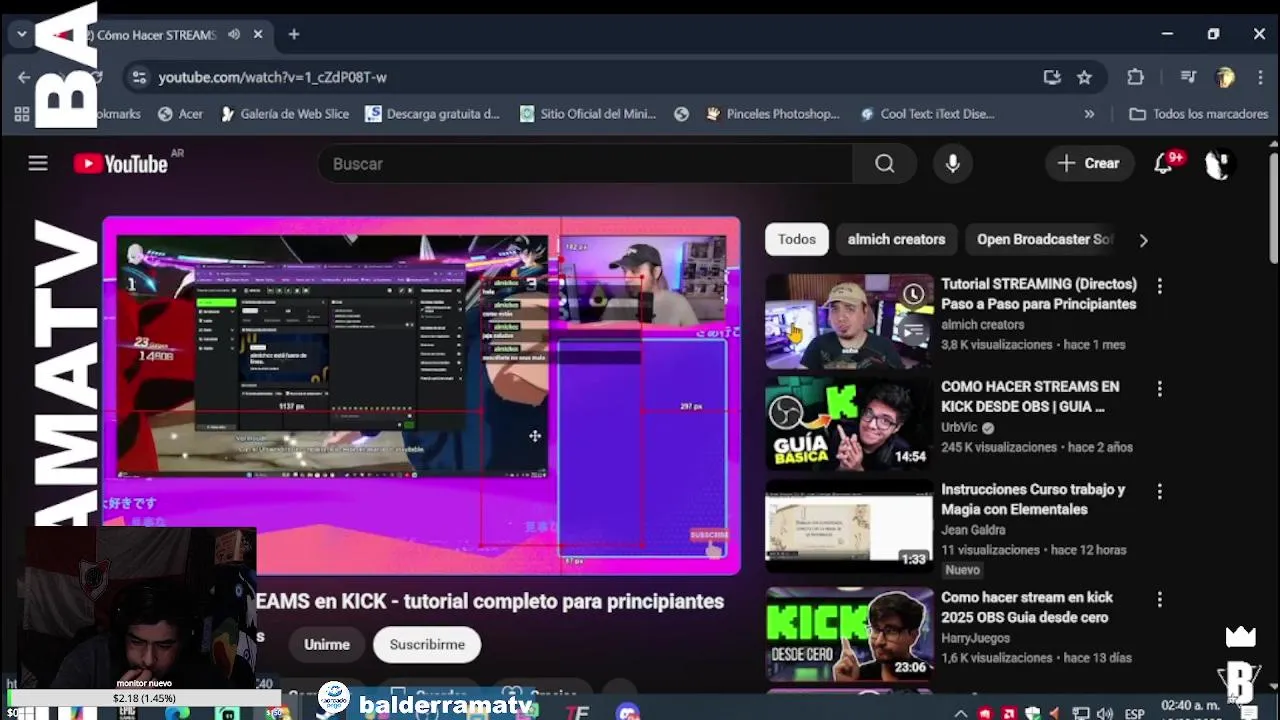Click the add to queue icon on first thumbnail
Screen dimensions: 1280x720
tap(913, 331)
